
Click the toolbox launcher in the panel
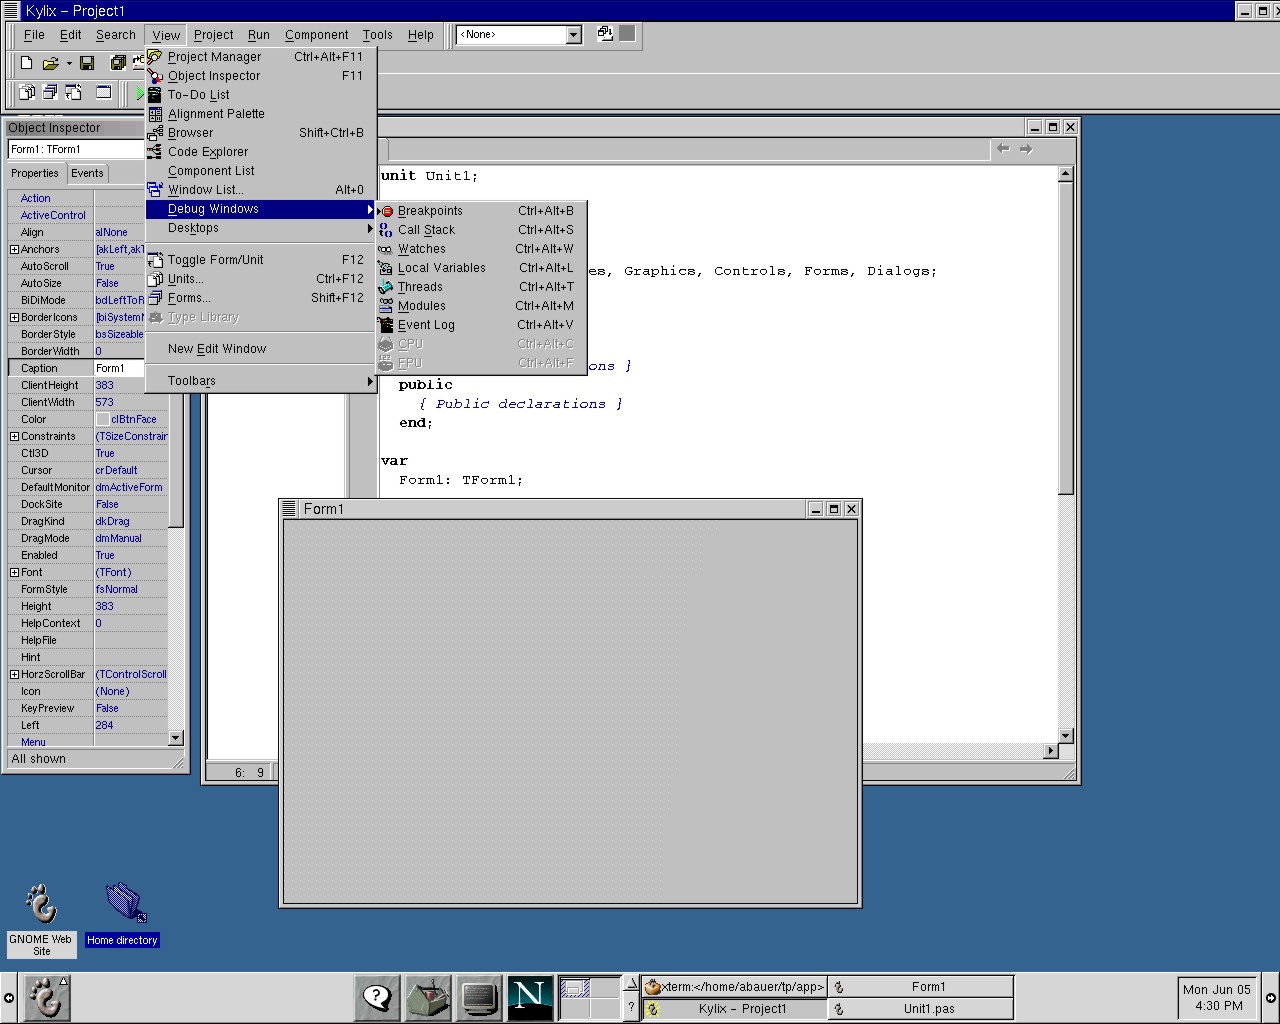click(x=428, y=997)
